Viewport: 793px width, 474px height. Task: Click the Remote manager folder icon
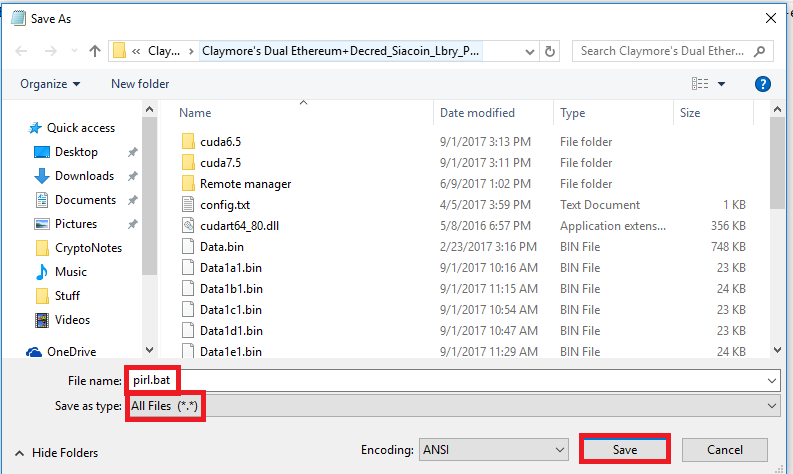pos(188,183)
